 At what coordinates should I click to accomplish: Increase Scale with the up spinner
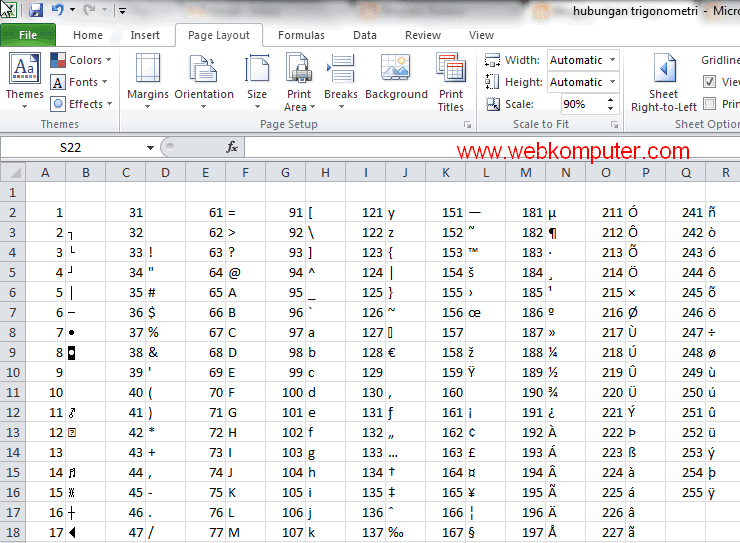pos(610,100)
